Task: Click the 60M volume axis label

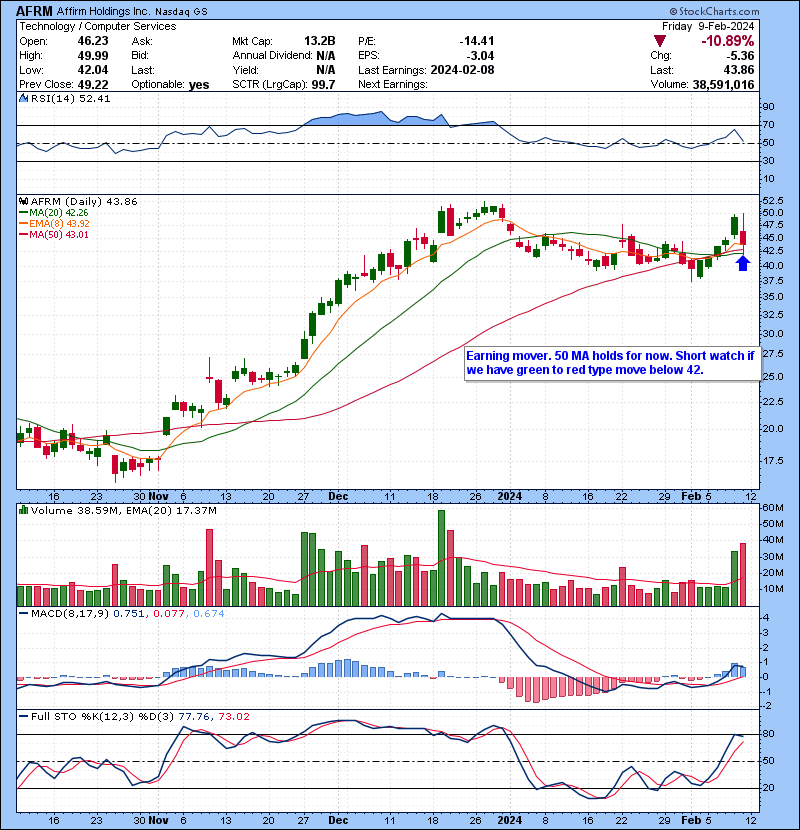Action: pos(772,508)
